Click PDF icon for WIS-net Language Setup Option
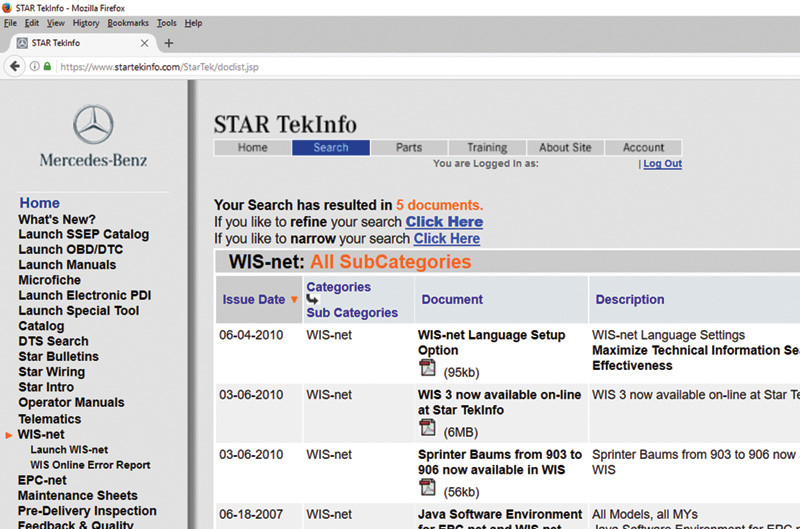Screen dimensions: 800x529 coord(427,370)
